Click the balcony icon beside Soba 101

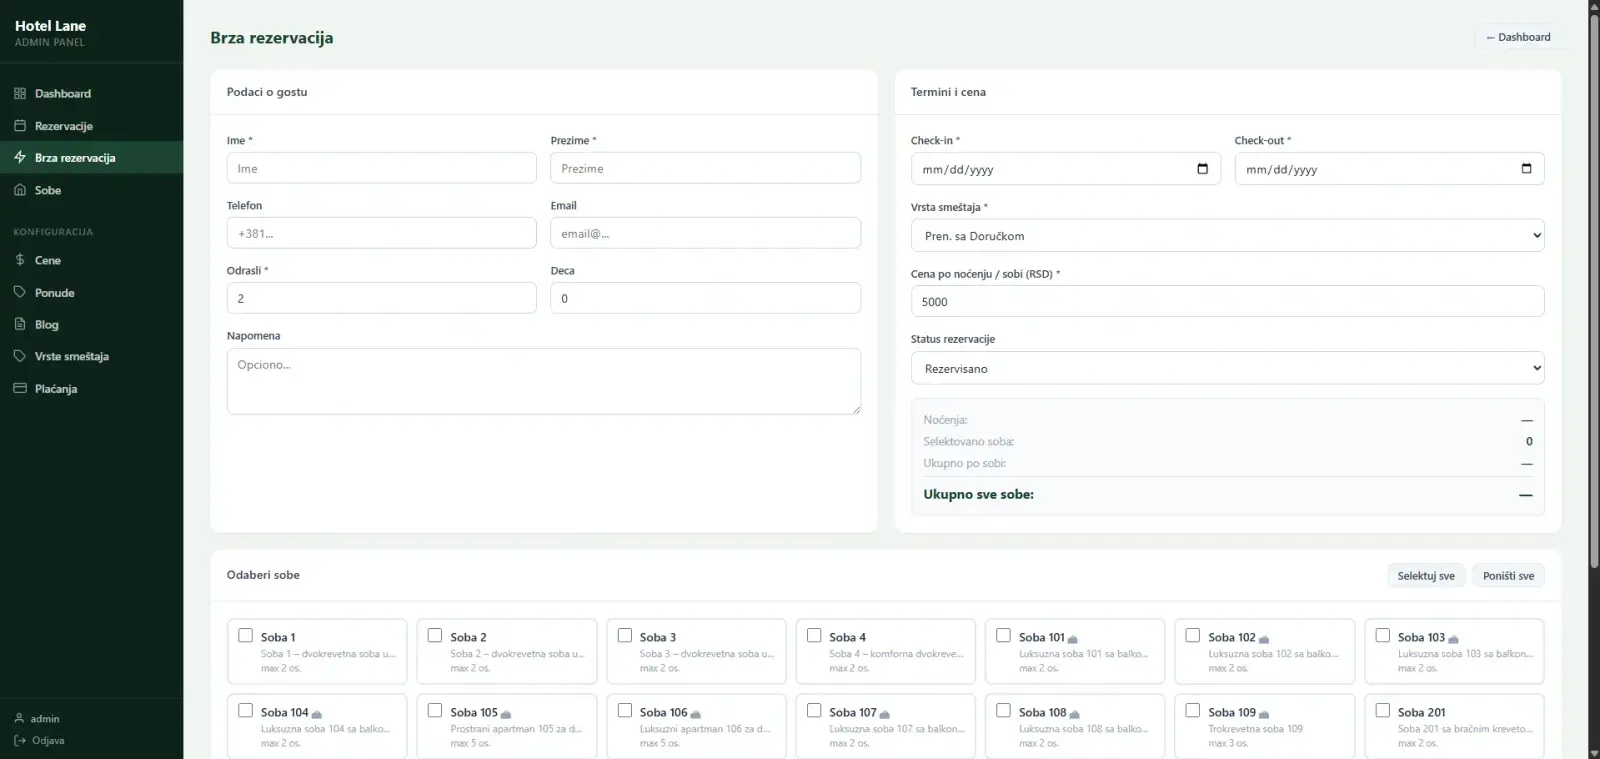[x=1073, y=639]
